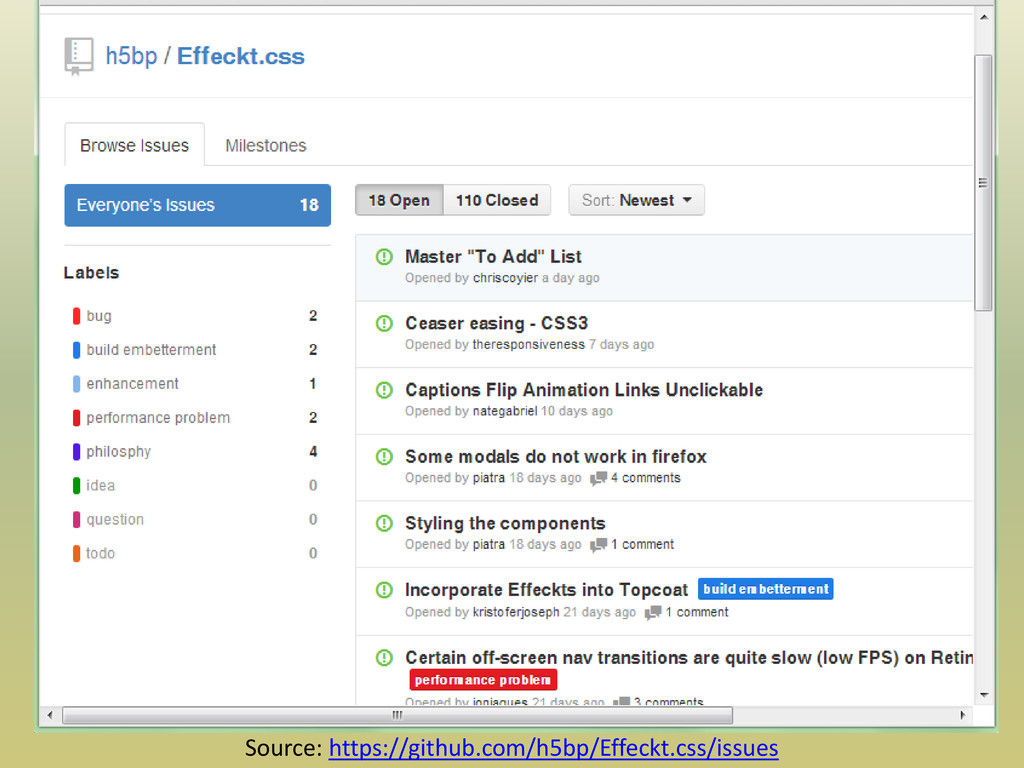
Task: Open Styling the components issue
Action: pos(505,523)
